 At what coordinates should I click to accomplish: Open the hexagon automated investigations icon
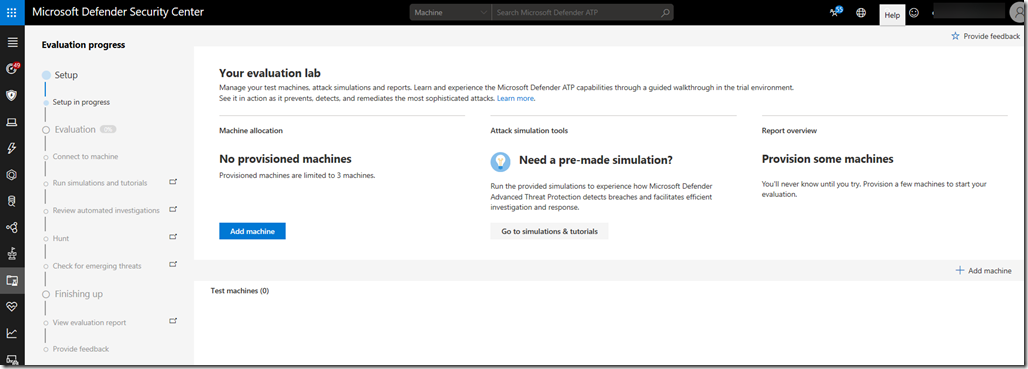pyautogui.click(x=12, y=175)
